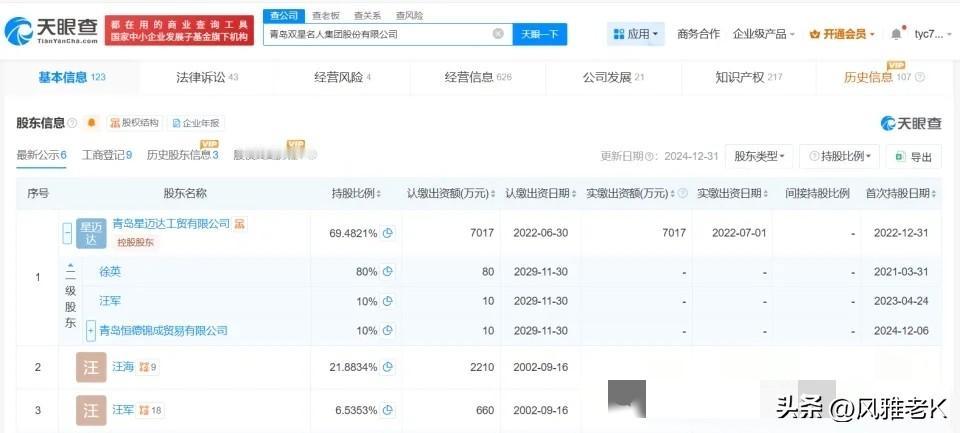Select the 基本信息 123 tab
This screenshot has width=960, height=433.
(x=72, y=77)
